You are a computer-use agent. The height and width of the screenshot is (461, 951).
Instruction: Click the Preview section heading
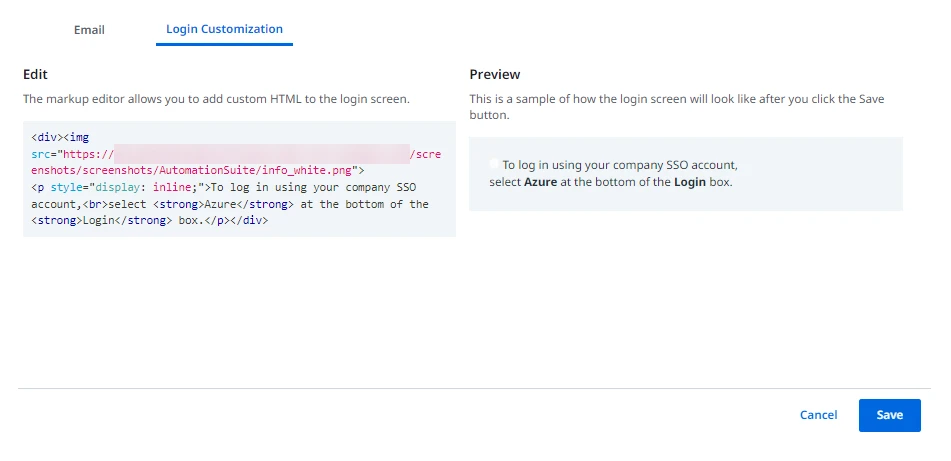[x=495, y=74]
